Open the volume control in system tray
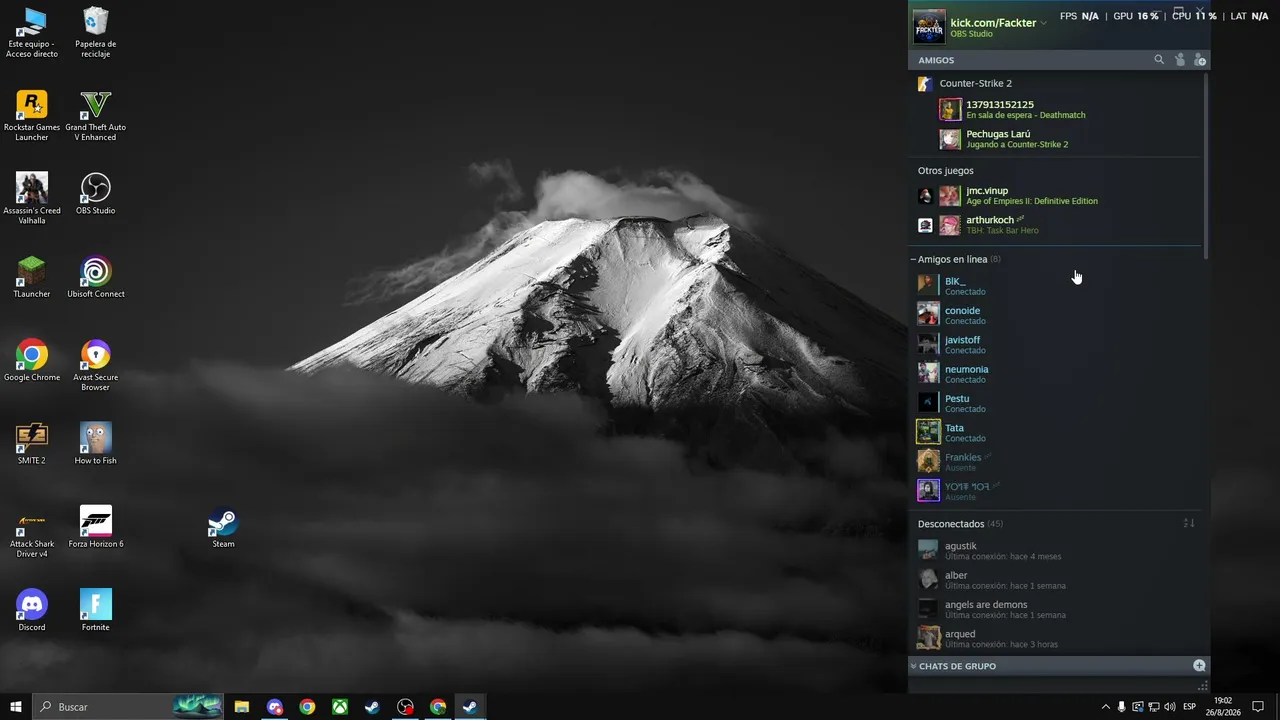Viewport: 1280px width, 720px height. [x=1169, y=707]
